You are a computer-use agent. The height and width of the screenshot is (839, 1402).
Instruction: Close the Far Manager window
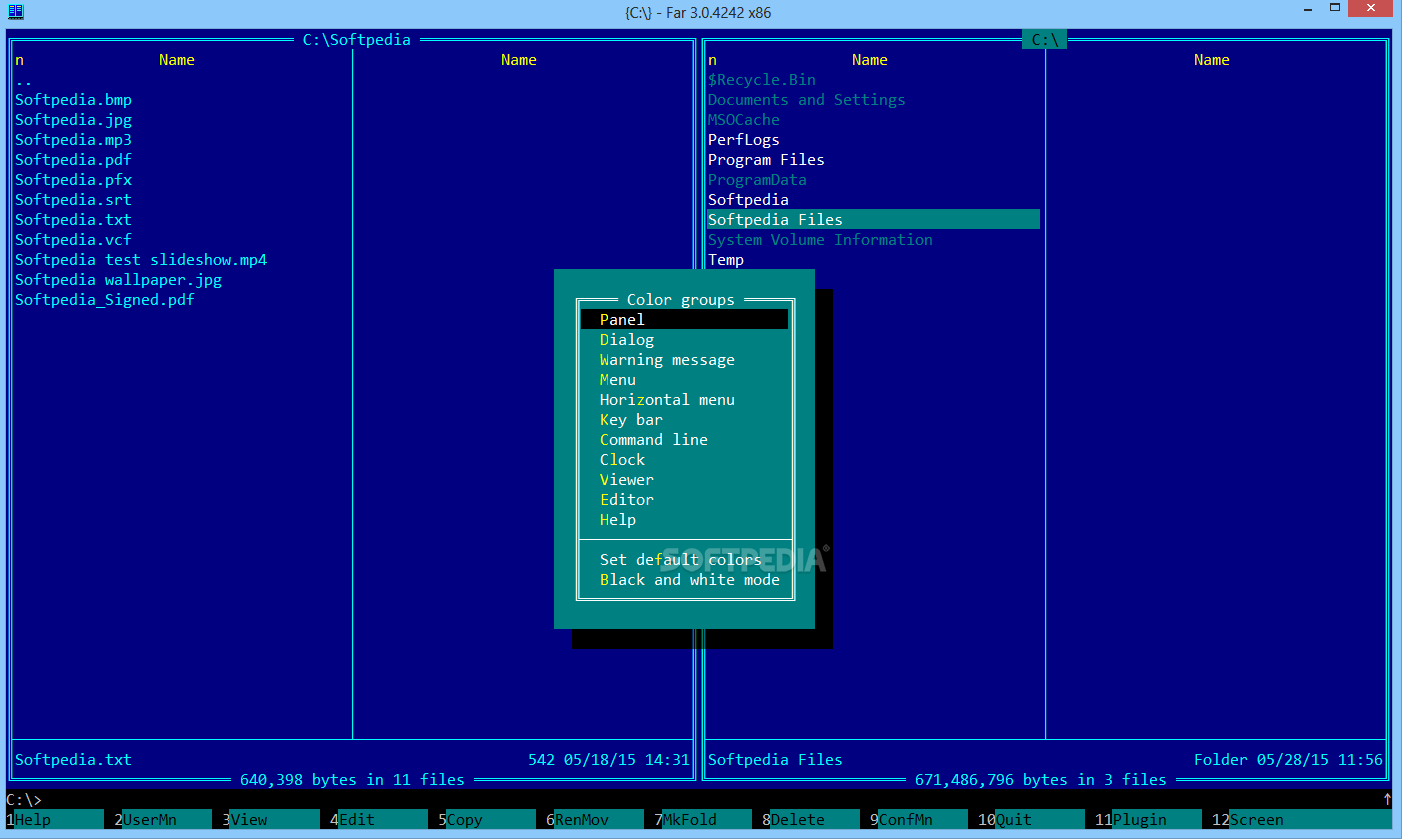1372,8
